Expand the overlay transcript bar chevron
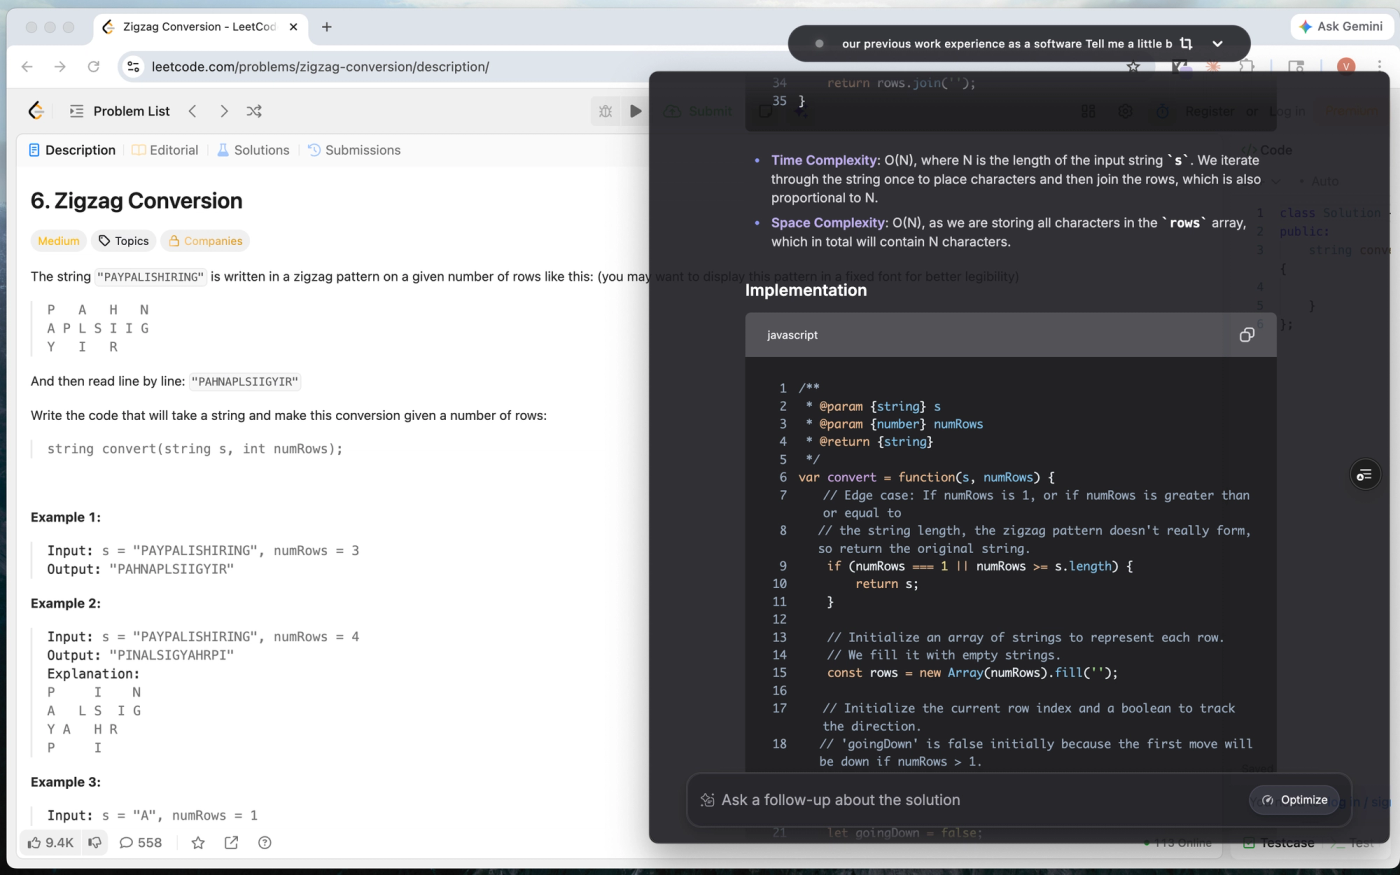 [1217, 44]
